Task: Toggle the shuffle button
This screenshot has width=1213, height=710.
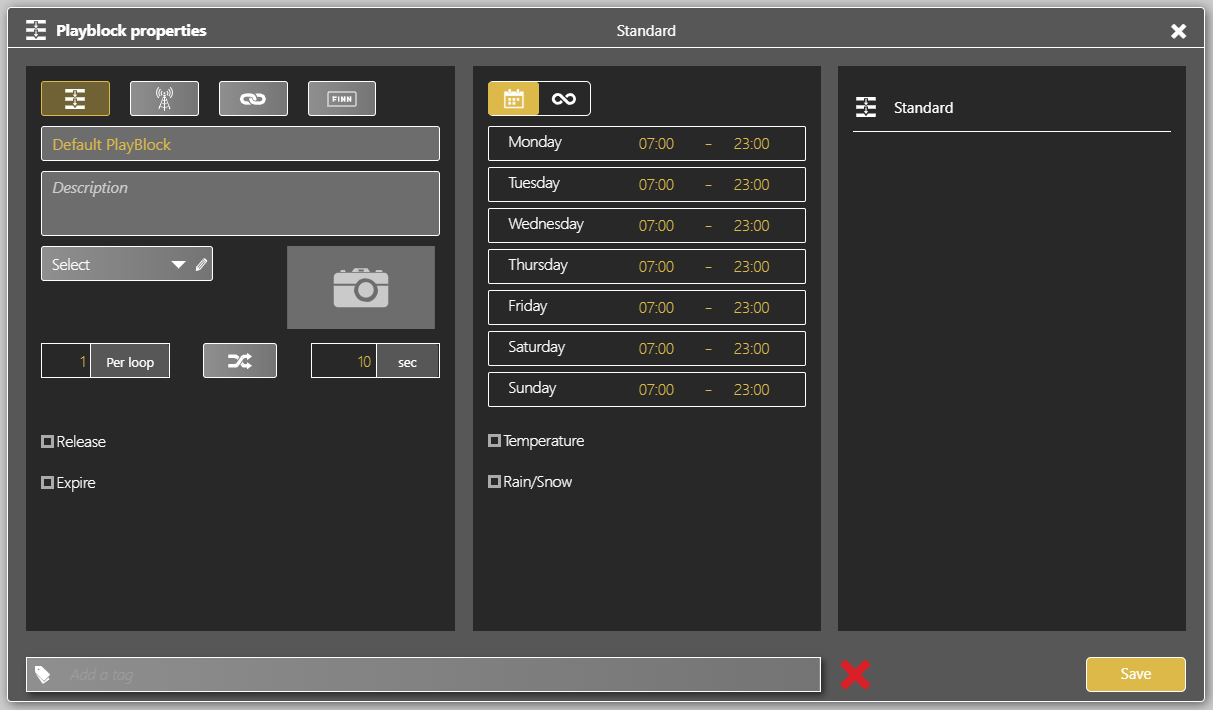Action: click(x=240, y=361)
